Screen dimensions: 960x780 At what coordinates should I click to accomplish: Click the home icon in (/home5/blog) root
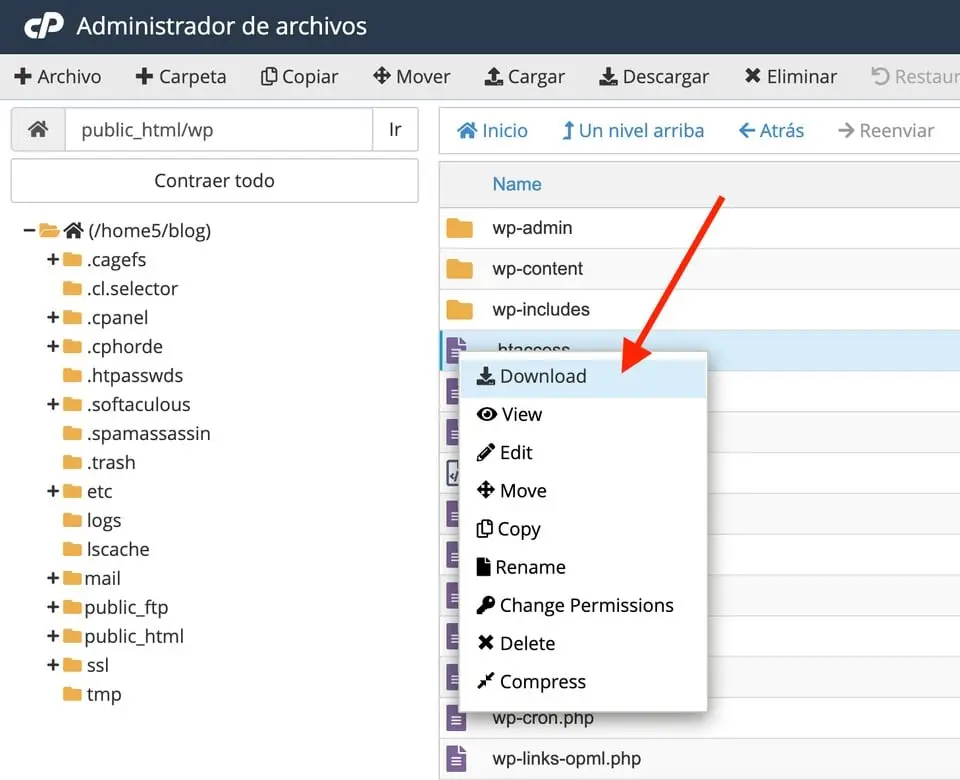pos(73,230)
